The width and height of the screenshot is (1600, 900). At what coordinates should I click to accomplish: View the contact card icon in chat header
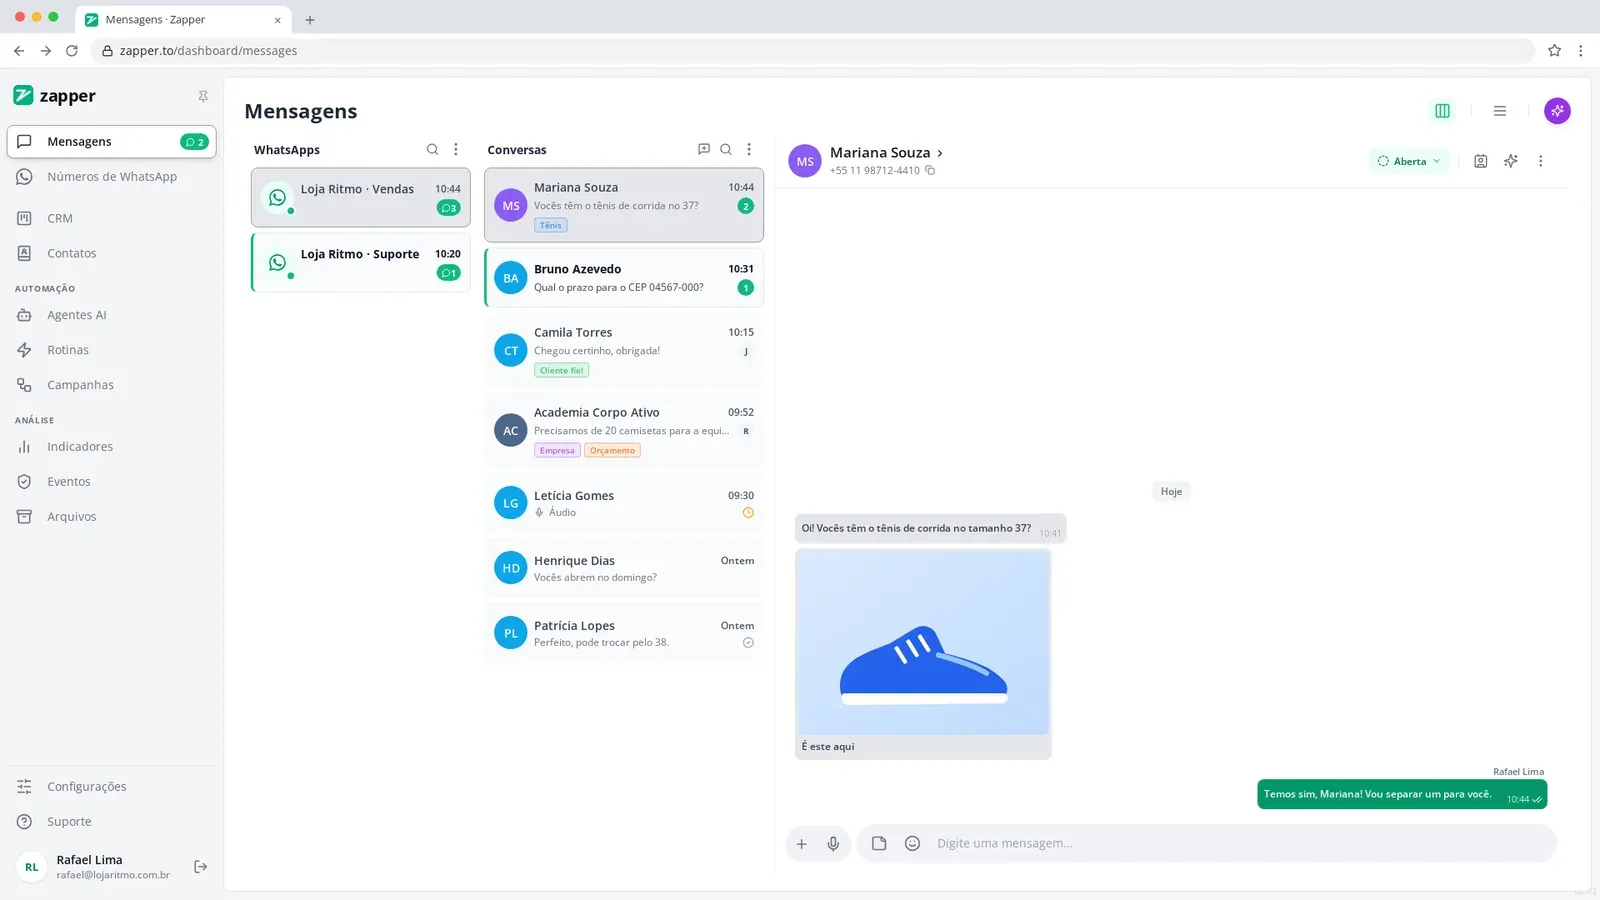1481,161
